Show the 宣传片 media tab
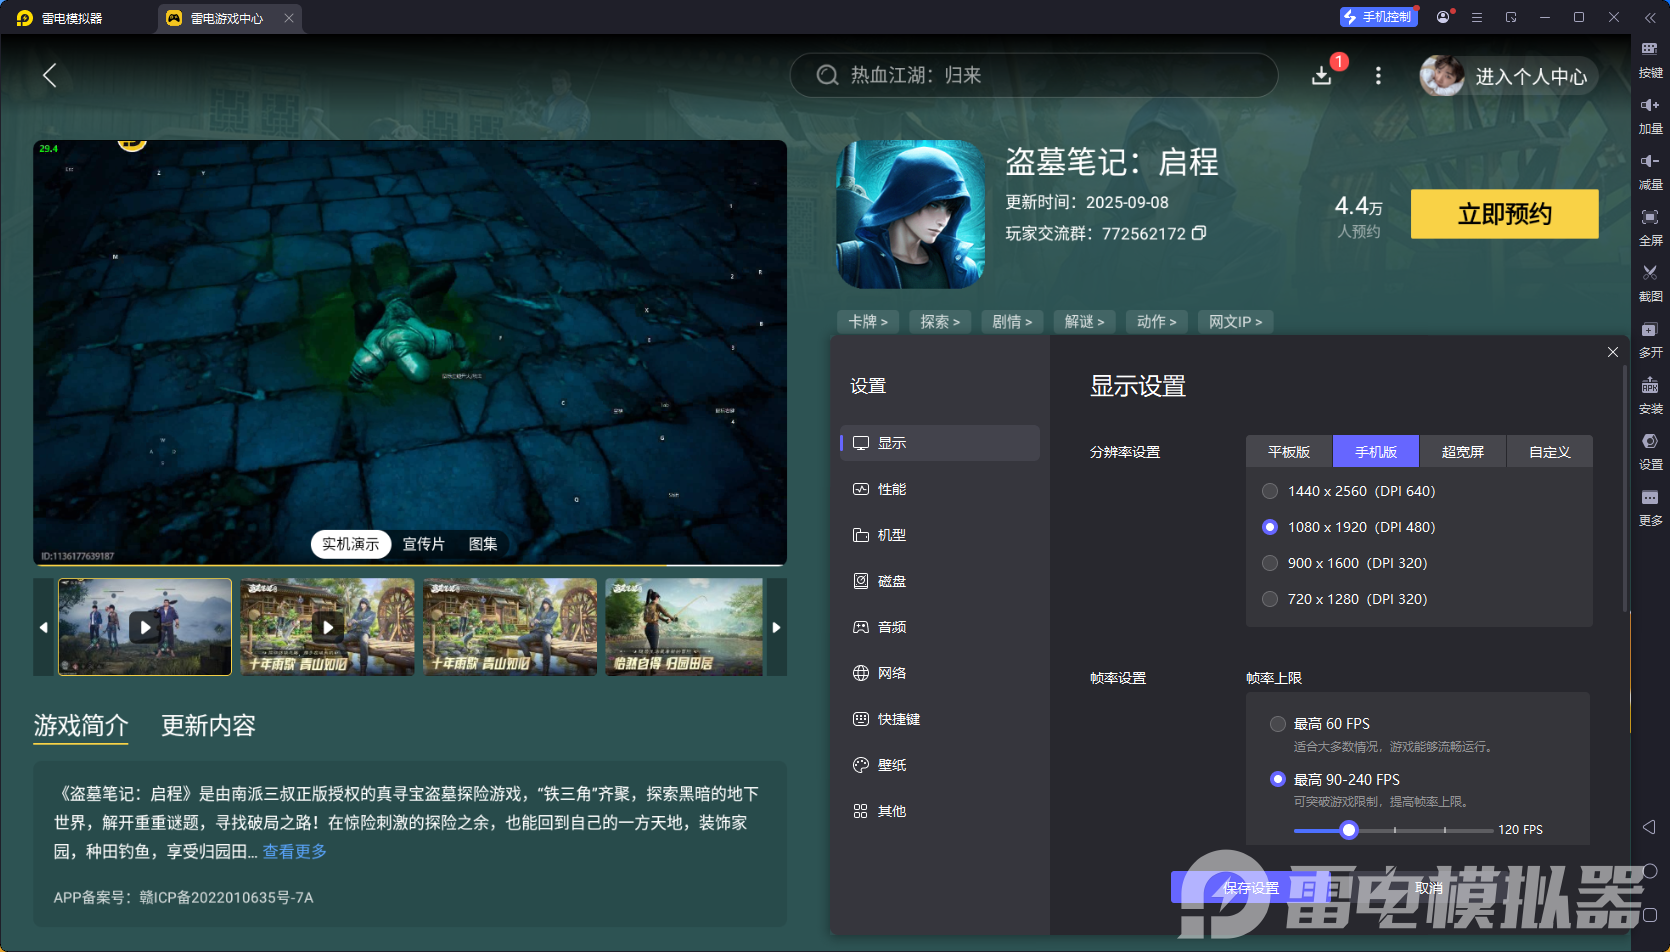 pyautogui.click(x=424, y=544)
